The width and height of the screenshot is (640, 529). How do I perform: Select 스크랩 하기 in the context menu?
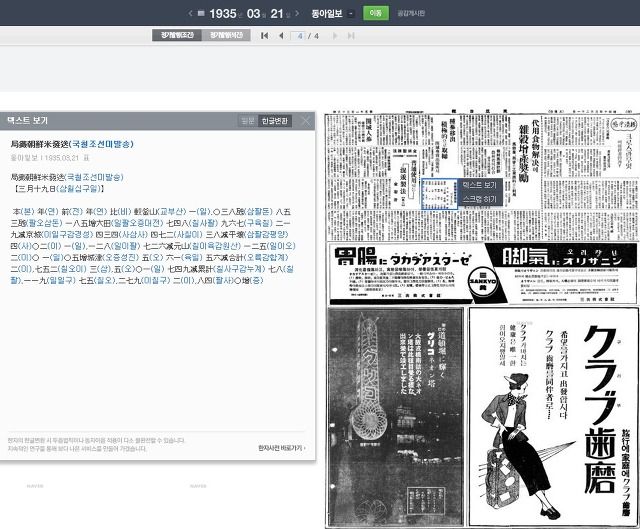click(x=479, y=199)
